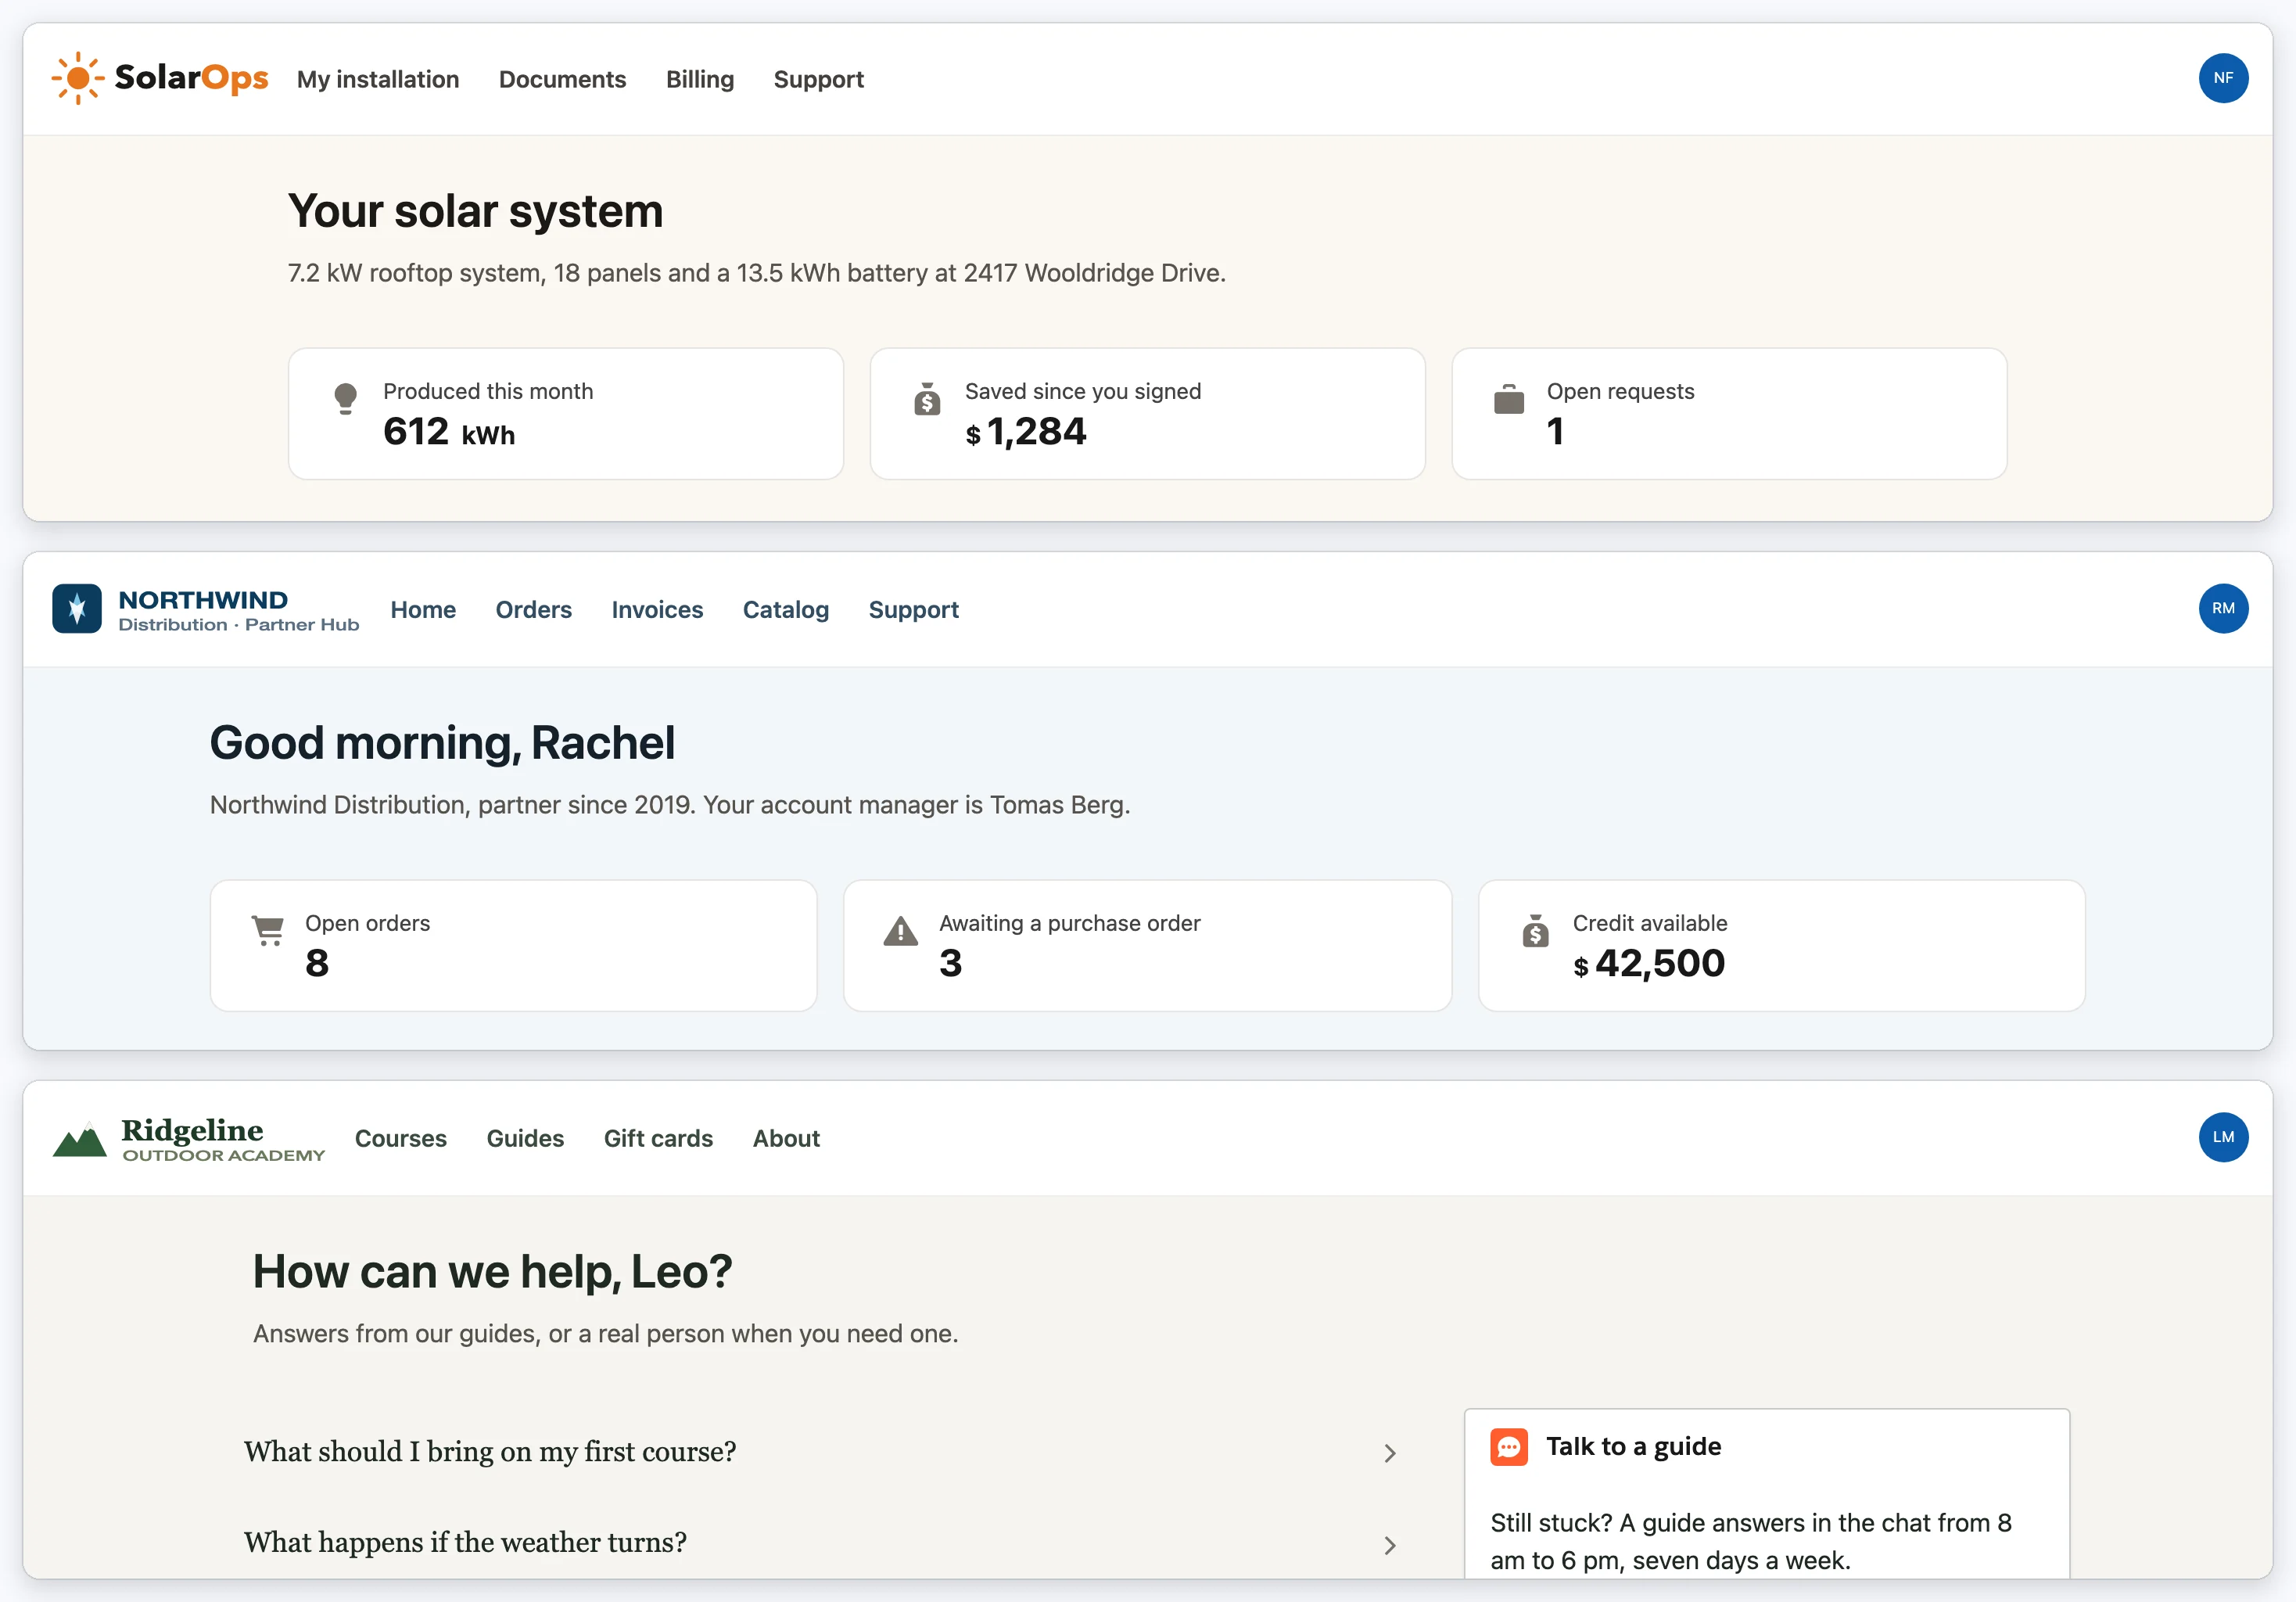The width and height of the screenshot is (2296, 1602).
Task: Open the LM user avatar menu
Action: [x=2222, y=1137]
